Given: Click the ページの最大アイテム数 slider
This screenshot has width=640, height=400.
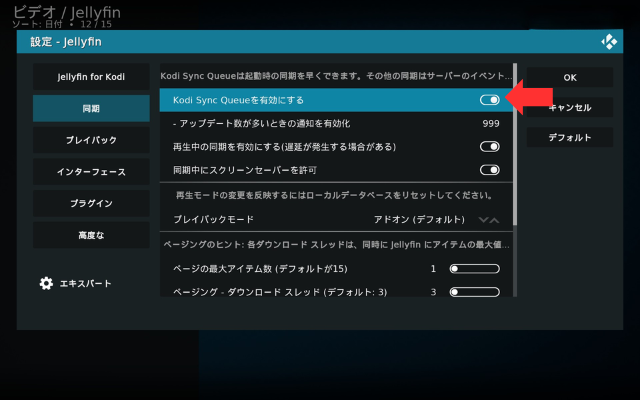Looking at the screenshot, I should pyautogui.click(x=475, y=269).
